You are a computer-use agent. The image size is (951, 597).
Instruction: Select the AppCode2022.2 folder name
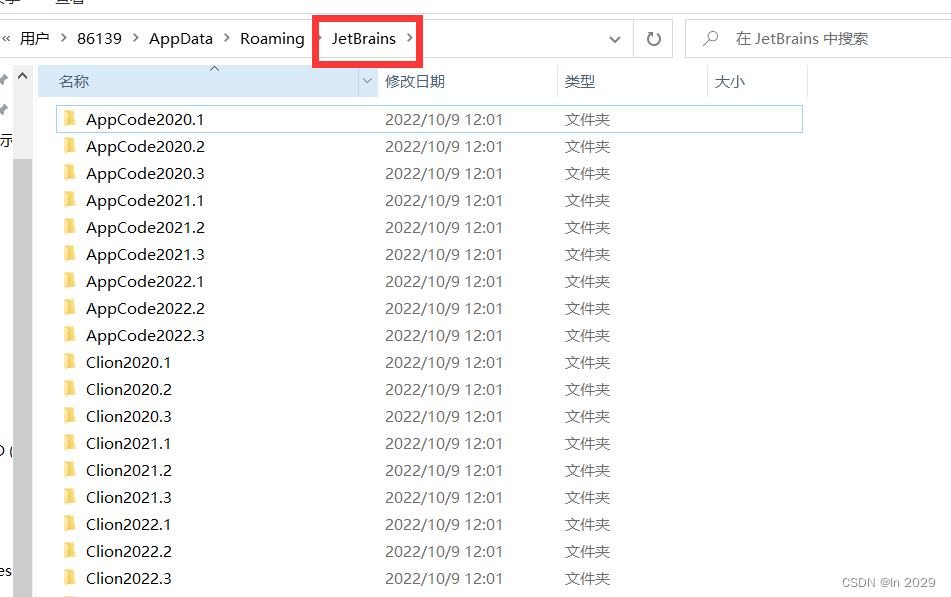point(146,308)
